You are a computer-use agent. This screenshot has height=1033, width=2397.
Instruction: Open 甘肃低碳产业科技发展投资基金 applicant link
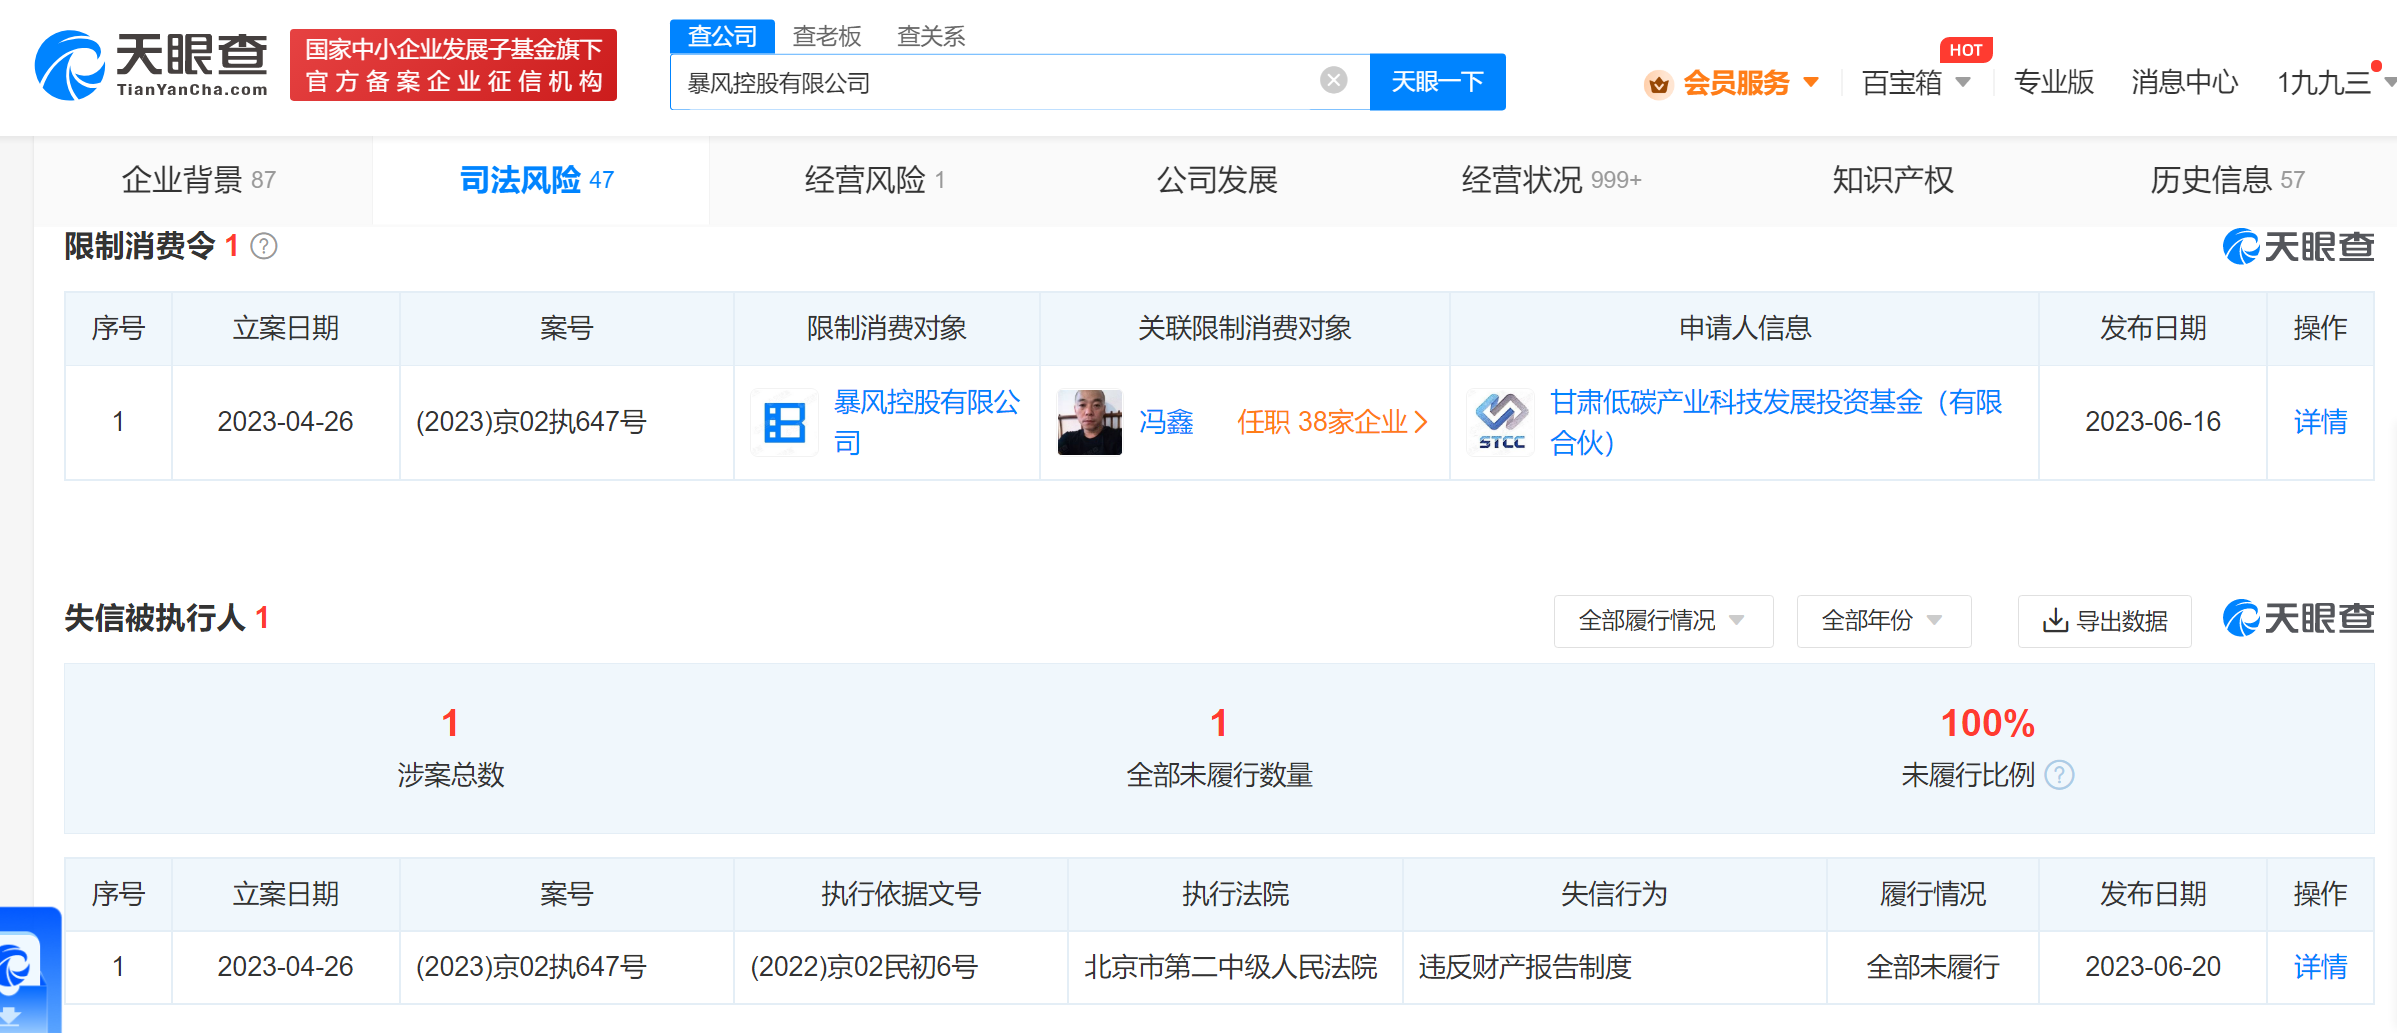point(1776,422)
